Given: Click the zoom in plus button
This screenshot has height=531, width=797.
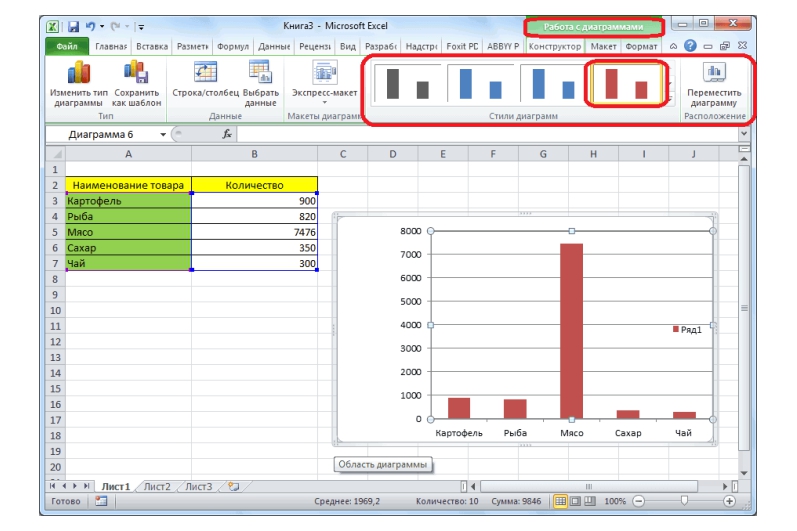Looking at the screenshot, I should coord(729,502).
